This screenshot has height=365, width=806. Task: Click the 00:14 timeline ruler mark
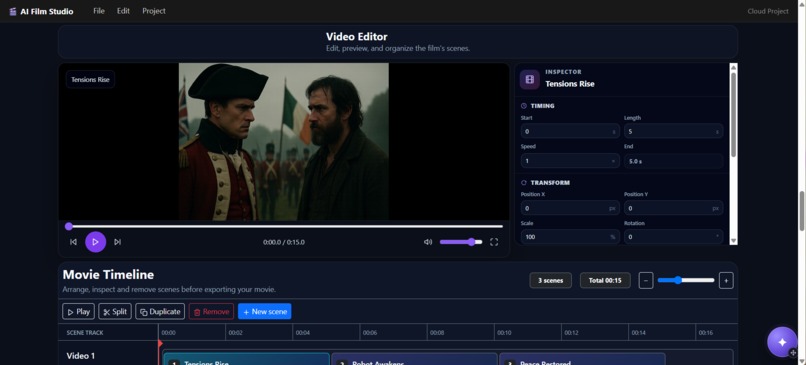(x=639, y=333)
